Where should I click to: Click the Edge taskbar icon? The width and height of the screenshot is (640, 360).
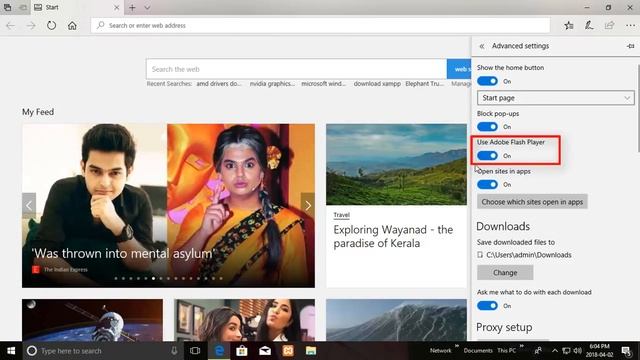(219, 351)
